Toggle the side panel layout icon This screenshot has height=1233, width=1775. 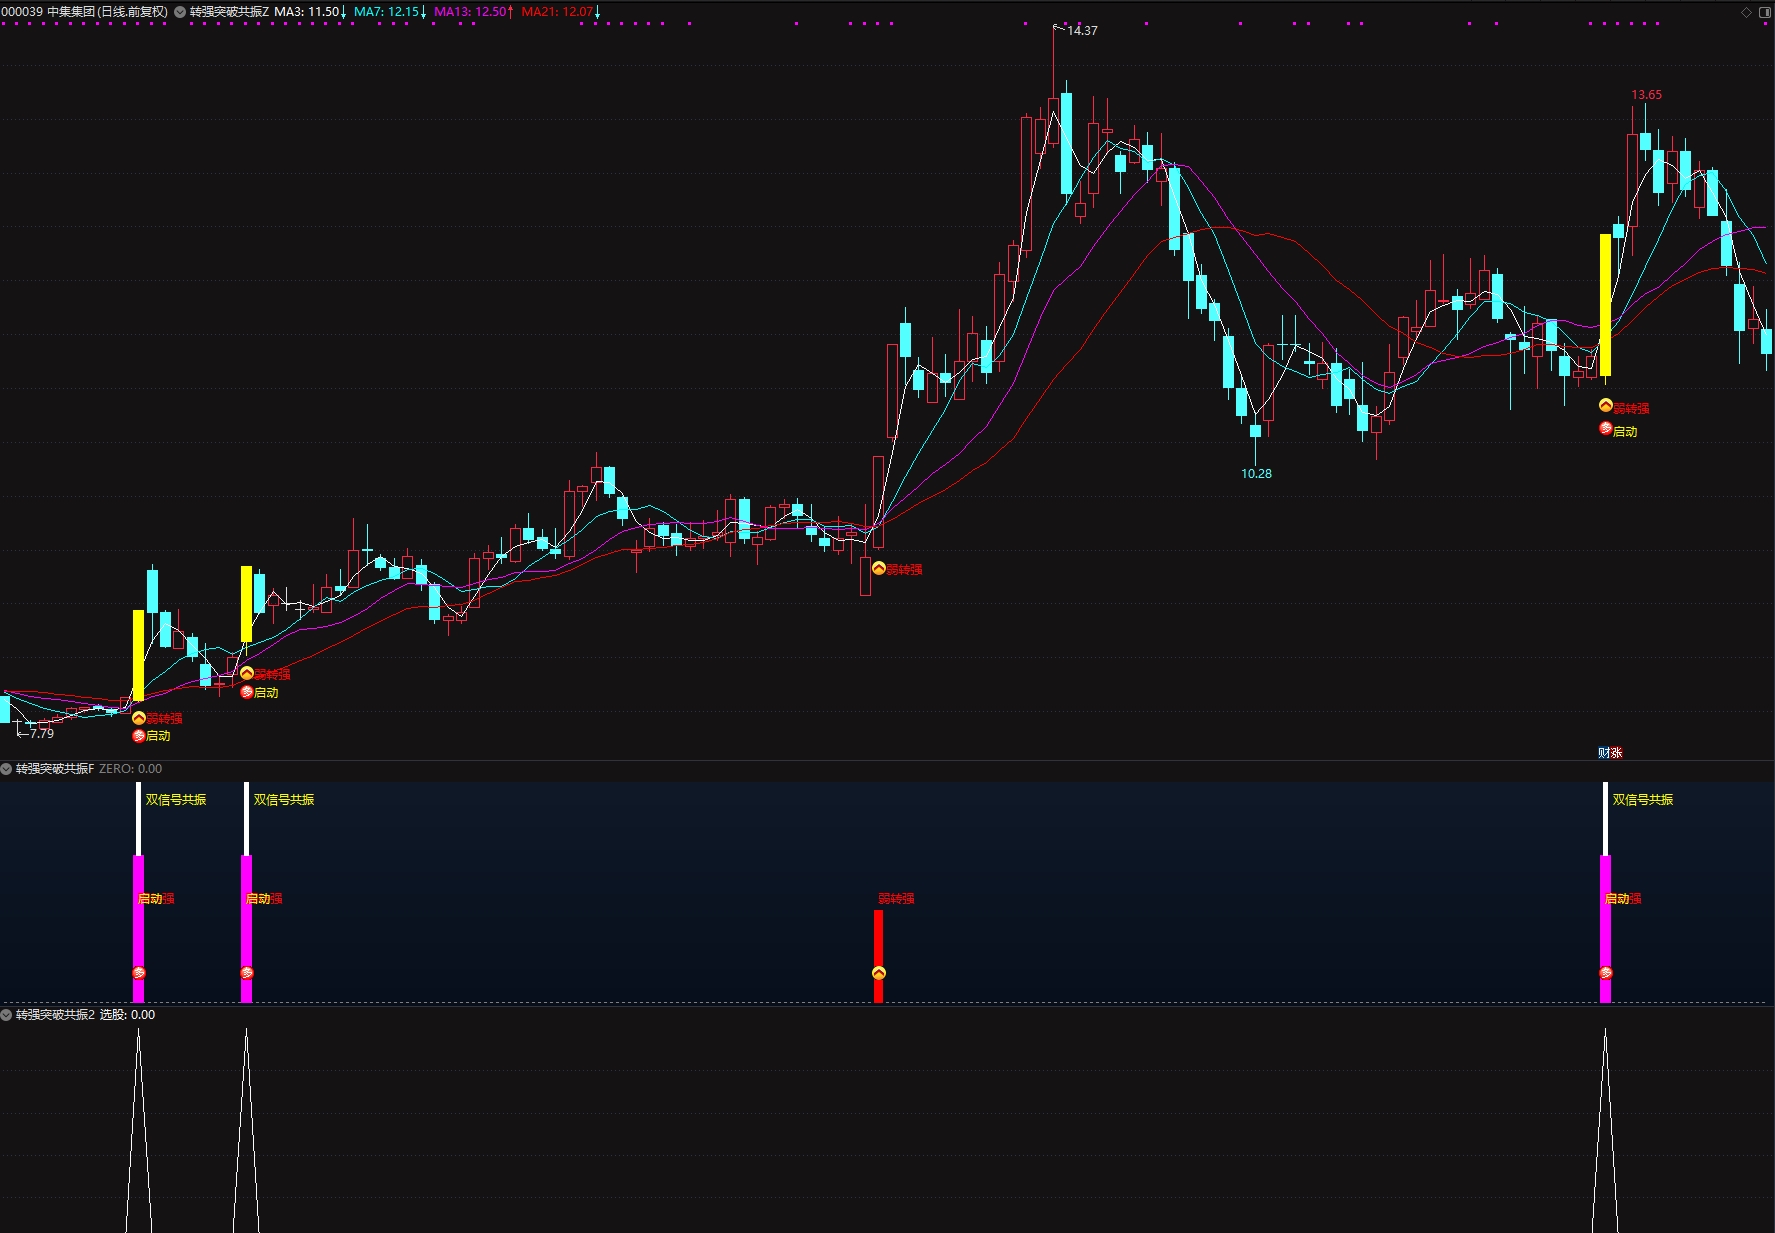(x=1765, y=12)
